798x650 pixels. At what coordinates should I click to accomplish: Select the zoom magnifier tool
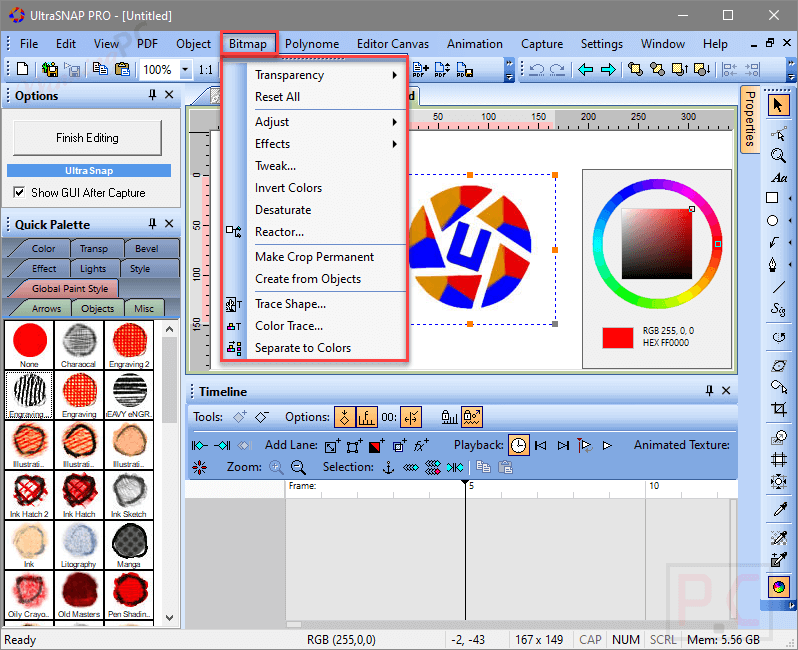point(778,155)
